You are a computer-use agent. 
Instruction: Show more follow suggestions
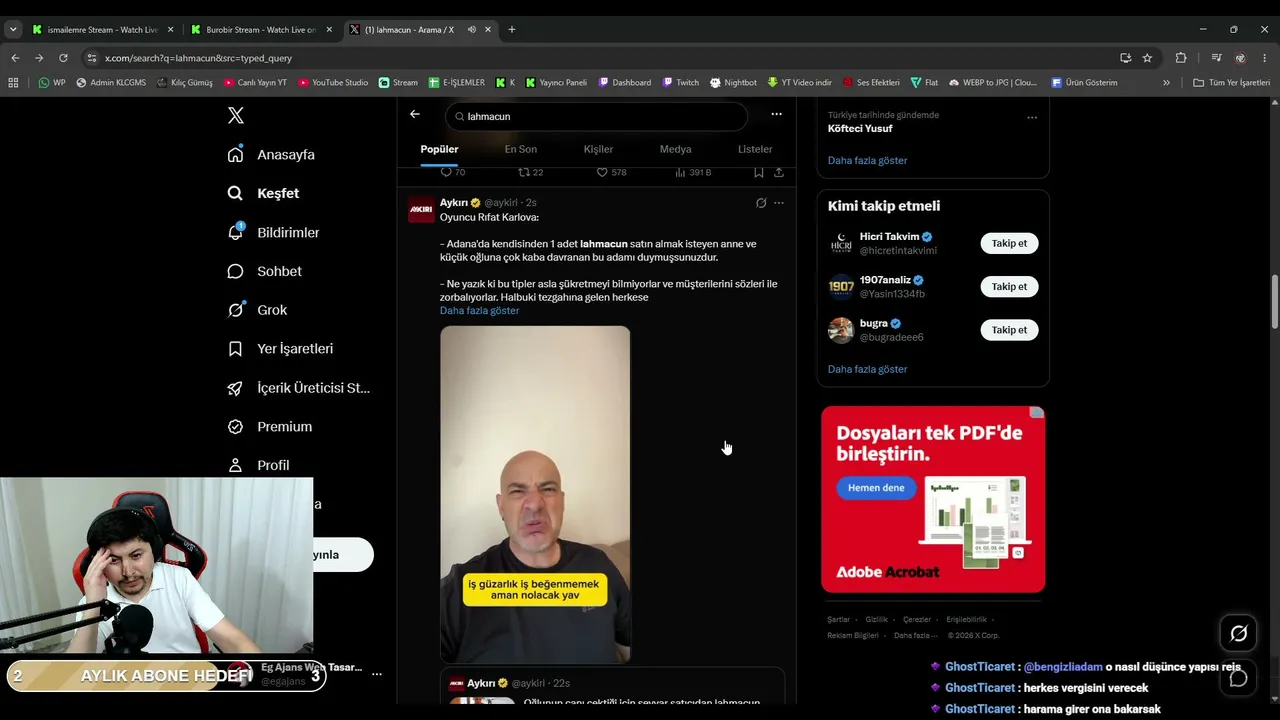click(867, 369)
